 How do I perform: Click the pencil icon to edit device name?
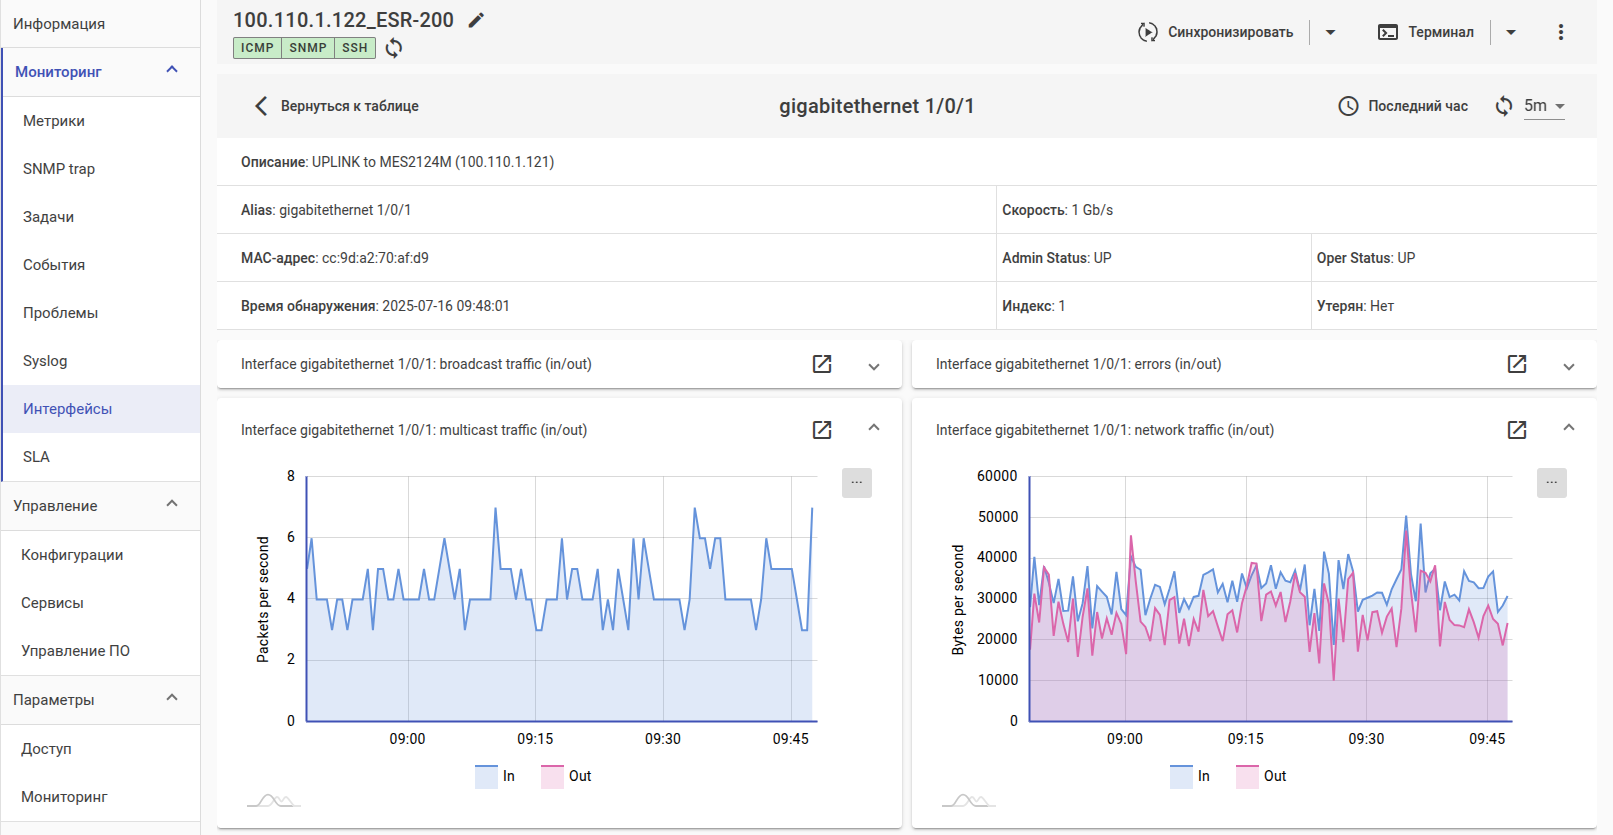pyautogui.click(x=476, y=20)
